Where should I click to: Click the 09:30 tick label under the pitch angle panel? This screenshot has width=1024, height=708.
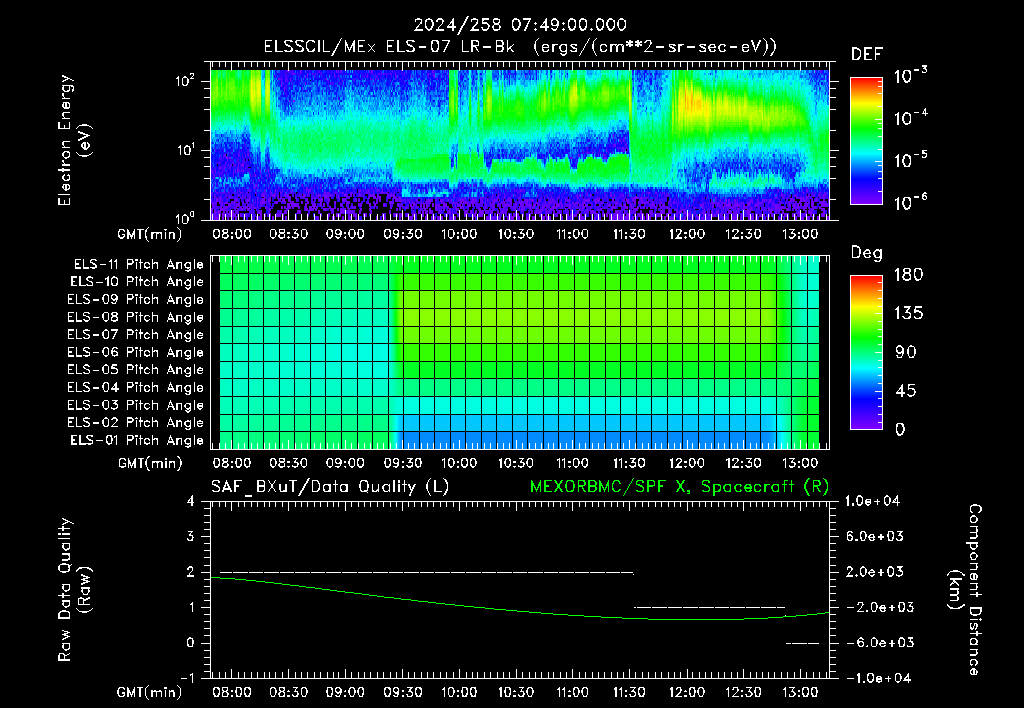click(402, 463)
